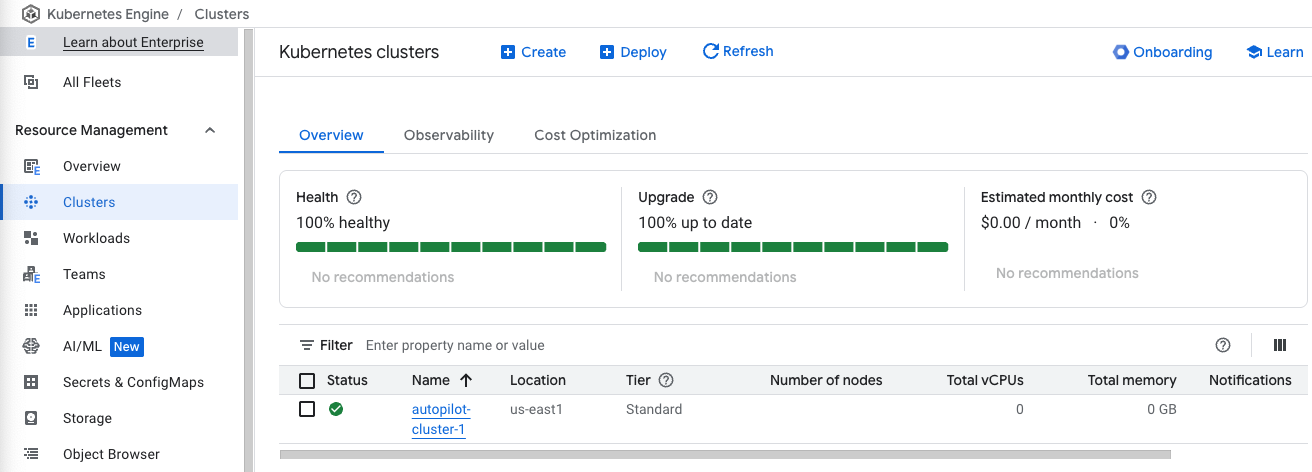The width and height of the screenshot is (1312, 472).
Task: Click the green status check for autopilot-cluster-1
Action: tap(336, 409)
